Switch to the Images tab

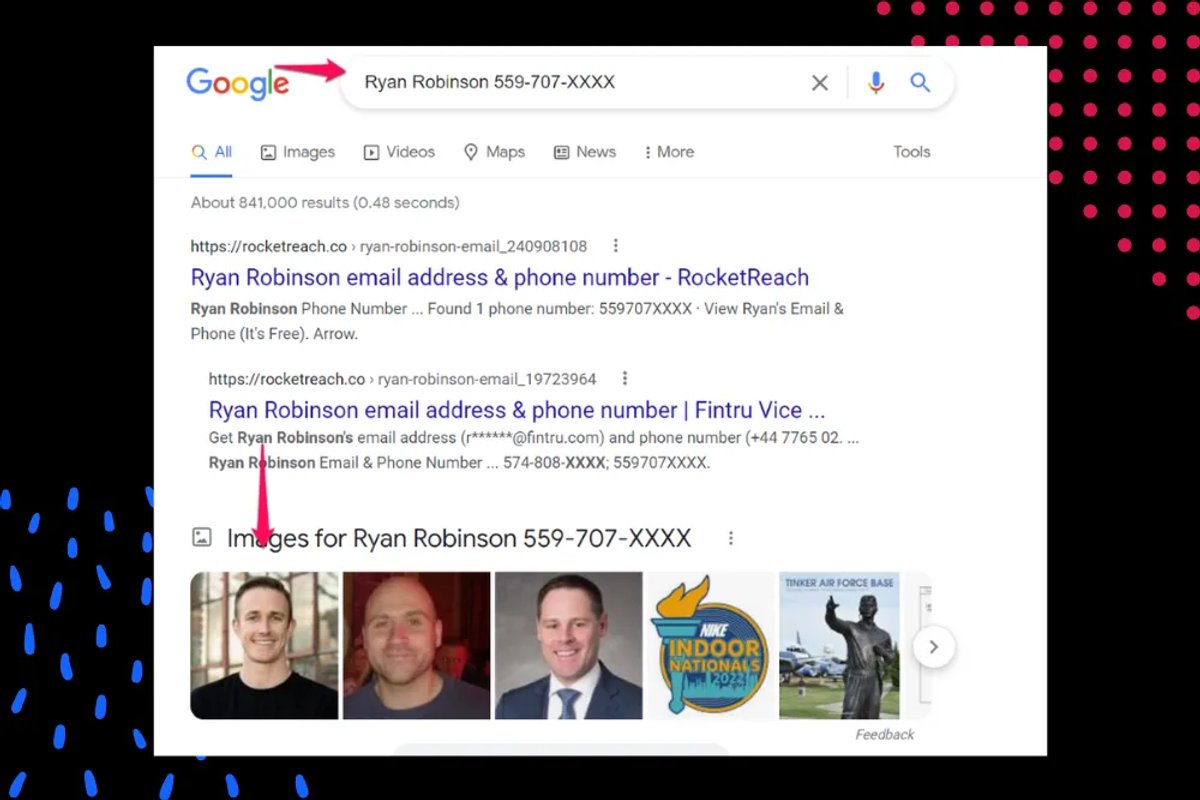(298, 152)
